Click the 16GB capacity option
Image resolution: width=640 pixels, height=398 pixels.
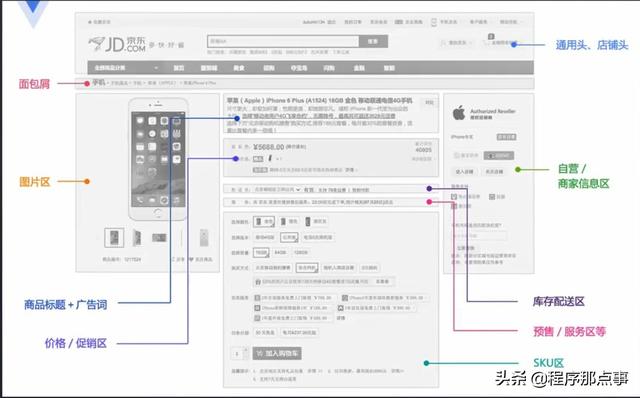point(261,253)
